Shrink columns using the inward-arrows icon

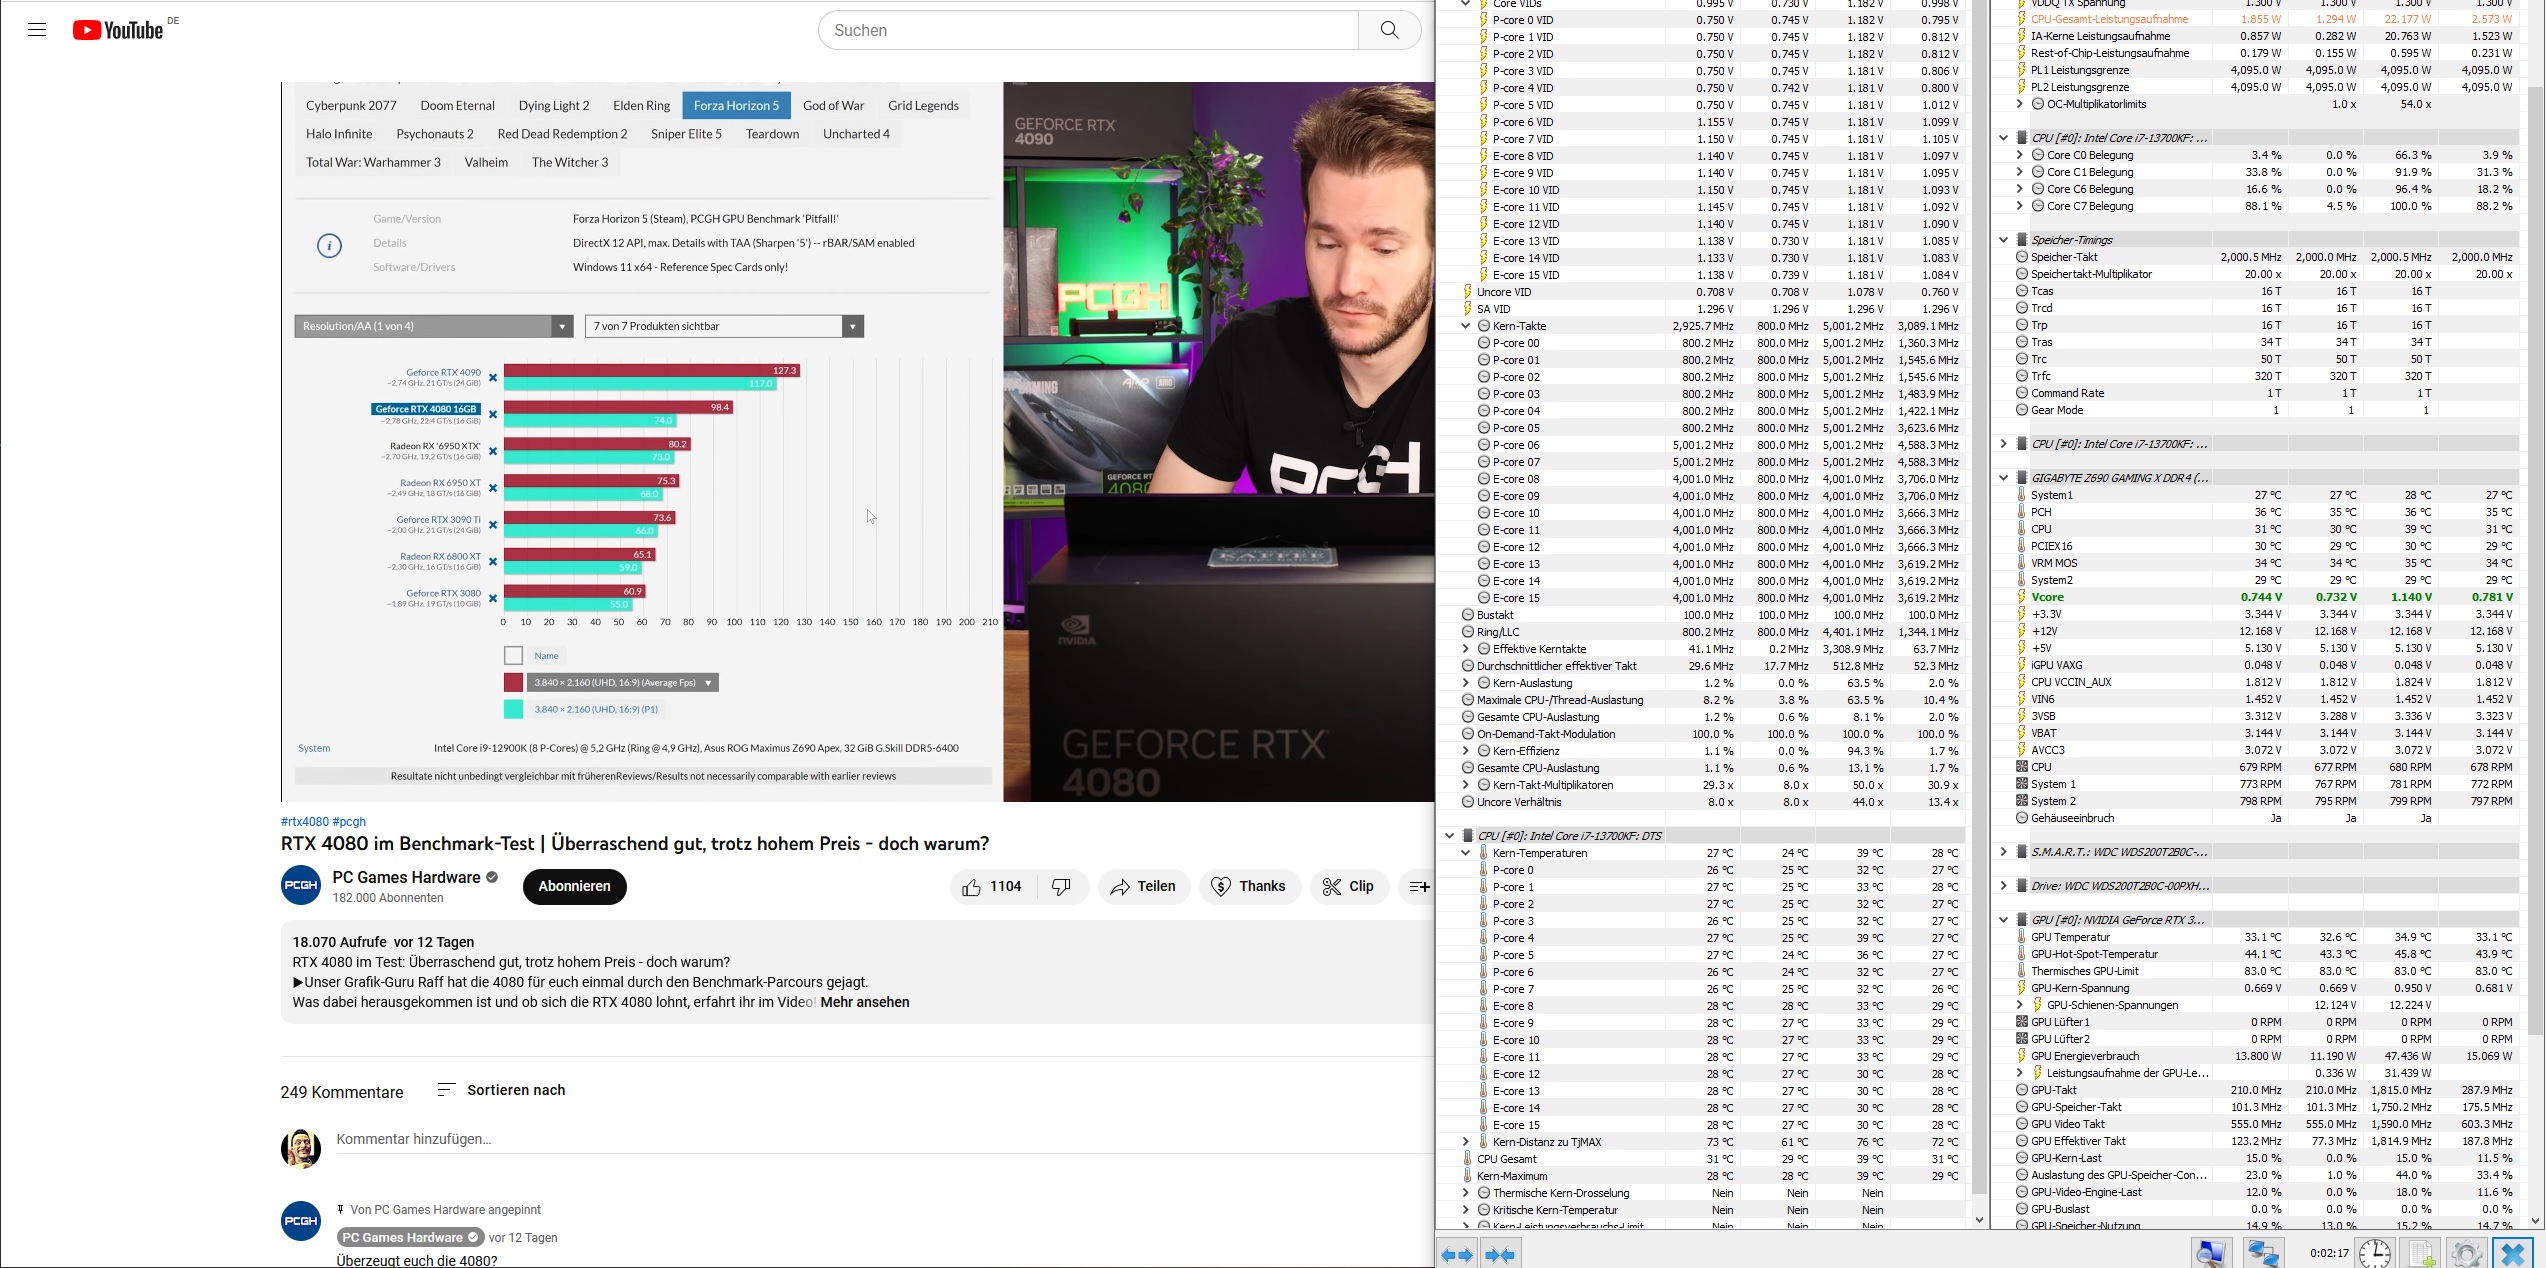click(1497, 1253)
